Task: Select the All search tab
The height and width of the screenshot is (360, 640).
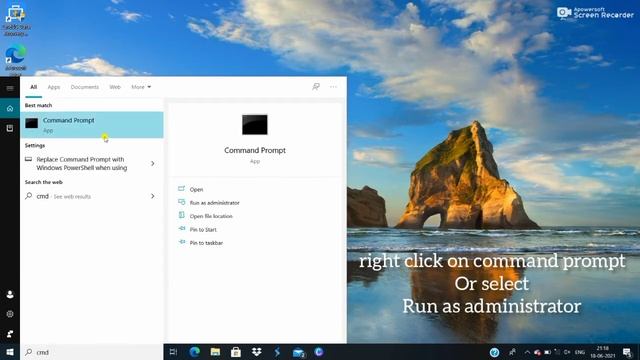Action: (33, 87)
